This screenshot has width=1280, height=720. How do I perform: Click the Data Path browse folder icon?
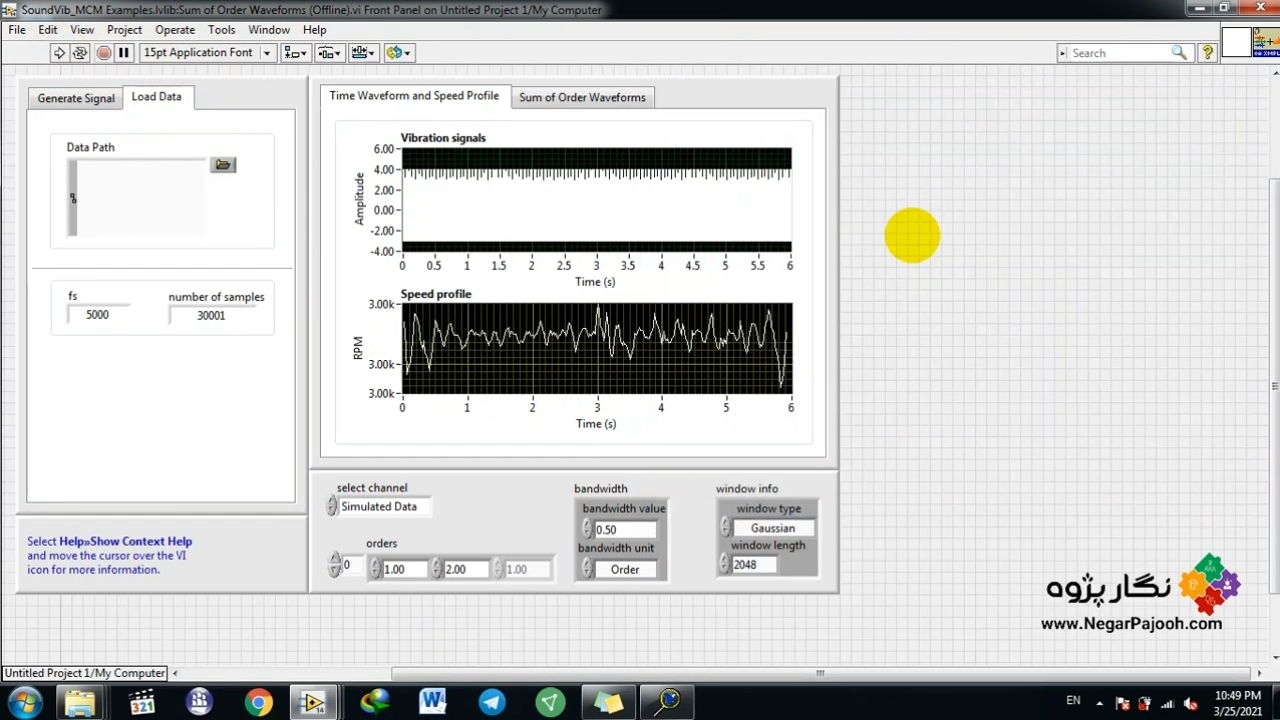coord(223,165)
